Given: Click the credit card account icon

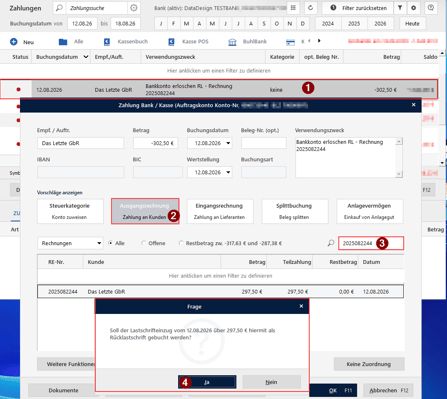Looking at the screenshot, I should coord(290,42).
